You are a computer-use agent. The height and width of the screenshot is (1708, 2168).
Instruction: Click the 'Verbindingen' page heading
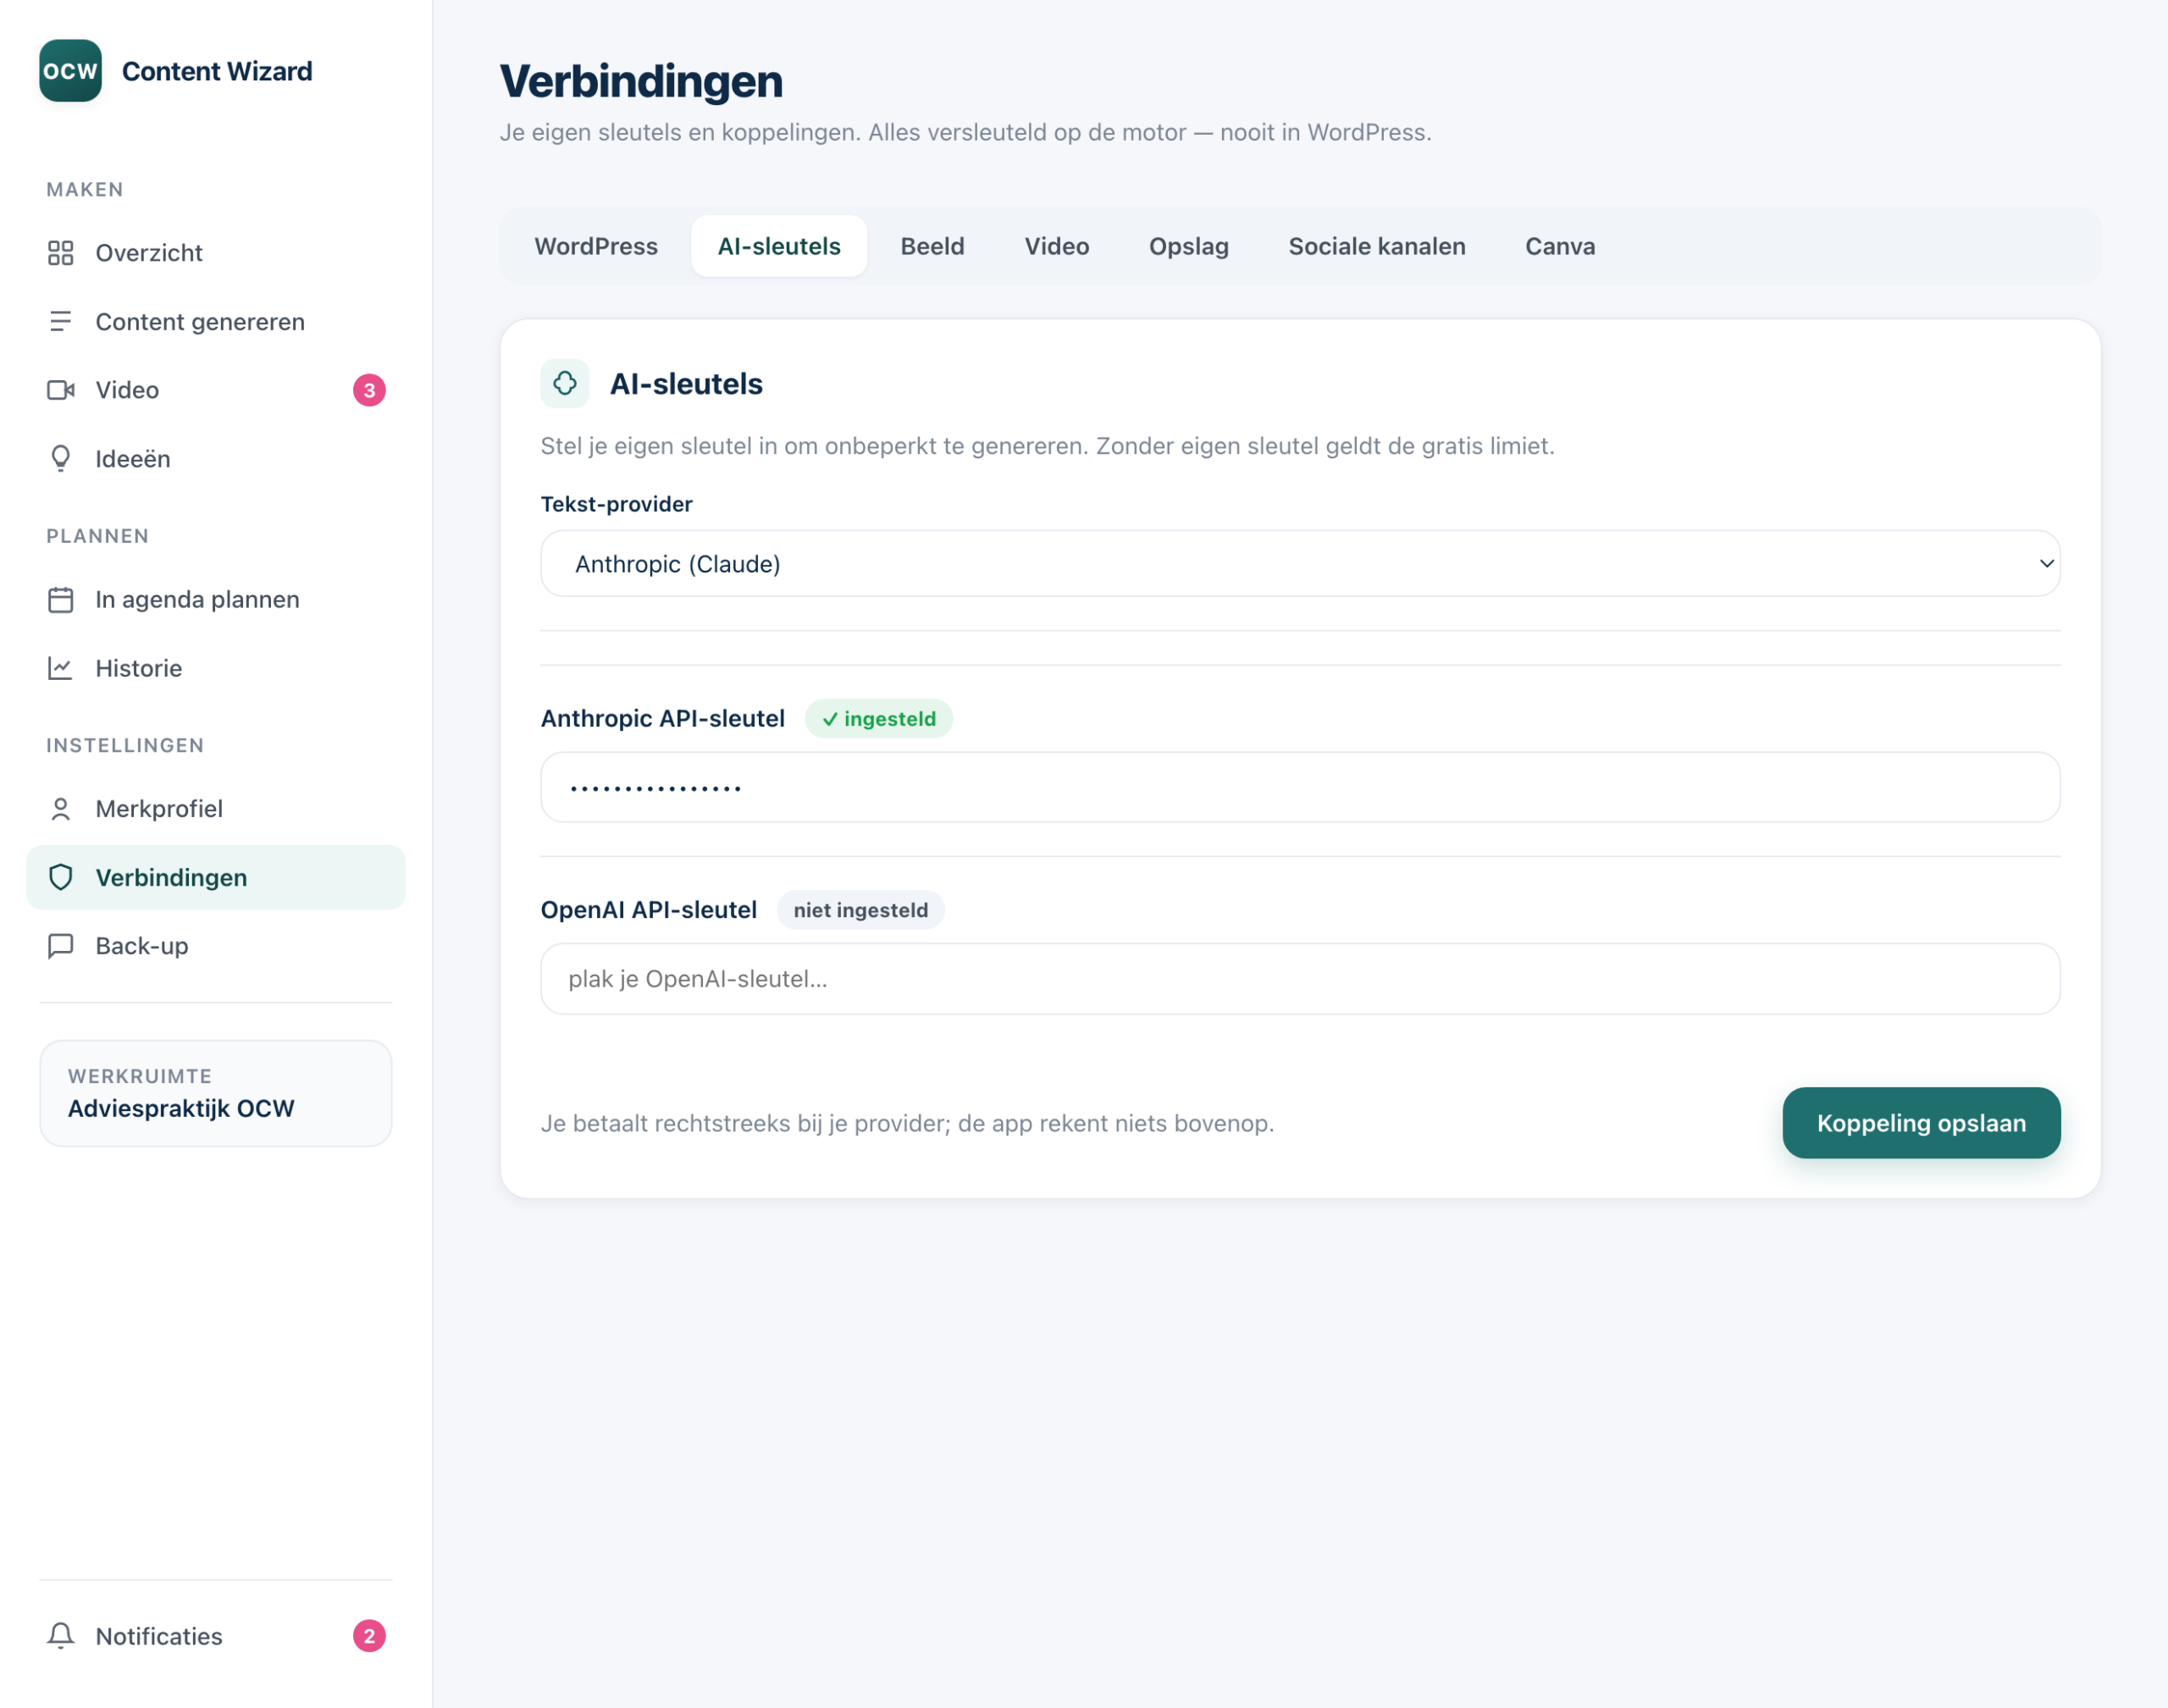coord(641,81)
